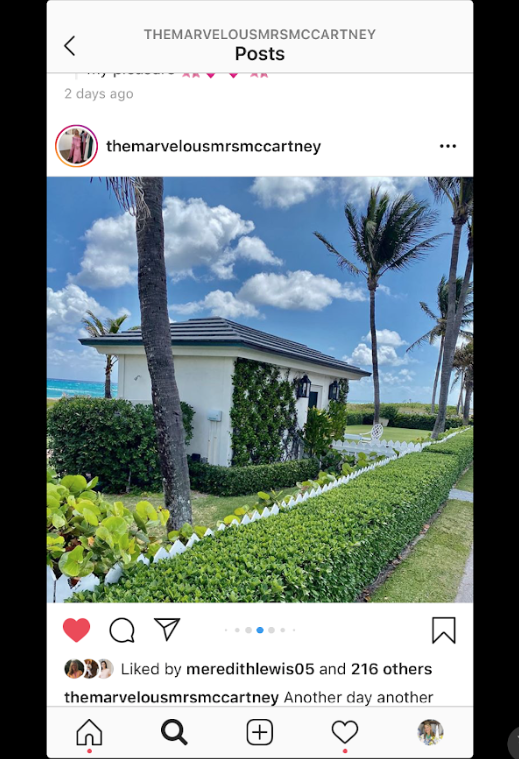
Task: Unlike the post with the red heart
Action: point(76,630)
